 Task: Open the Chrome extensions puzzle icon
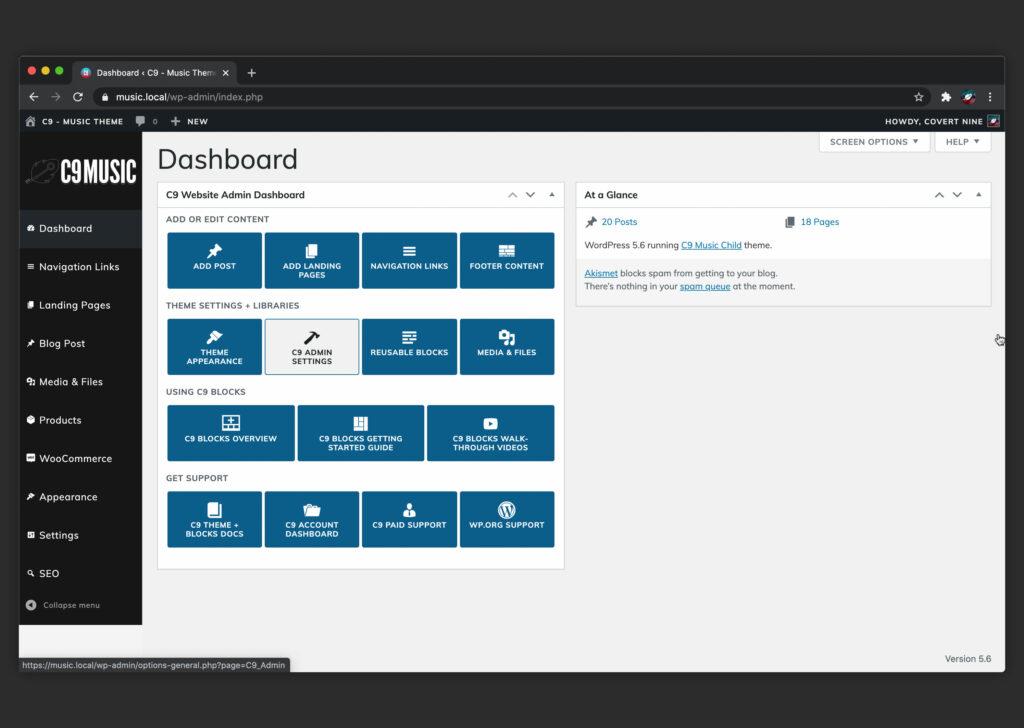[x=945, y=97]
